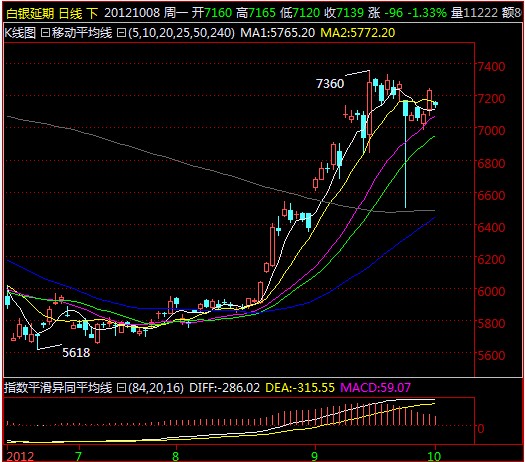Click the 7000 price axis label

[x=491, y=131]
